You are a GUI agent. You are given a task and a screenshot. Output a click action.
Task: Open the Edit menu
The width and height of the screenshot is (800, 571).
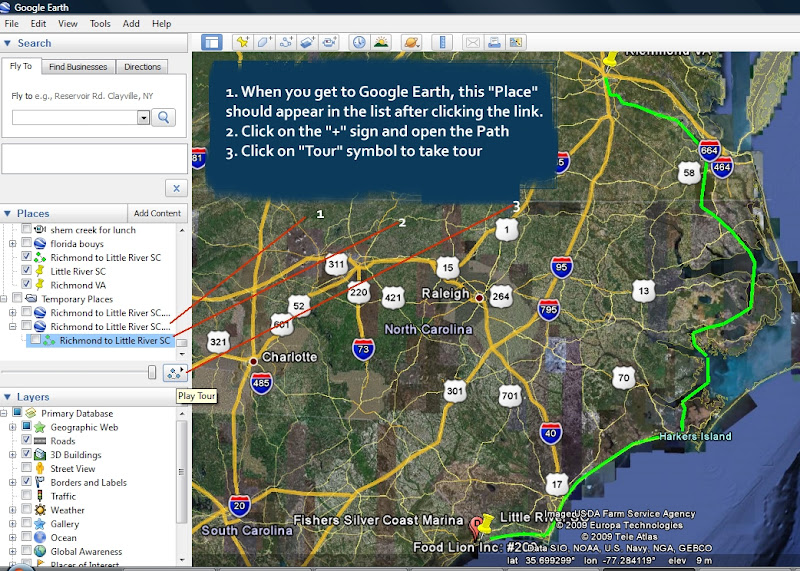(x=38, y=23)
